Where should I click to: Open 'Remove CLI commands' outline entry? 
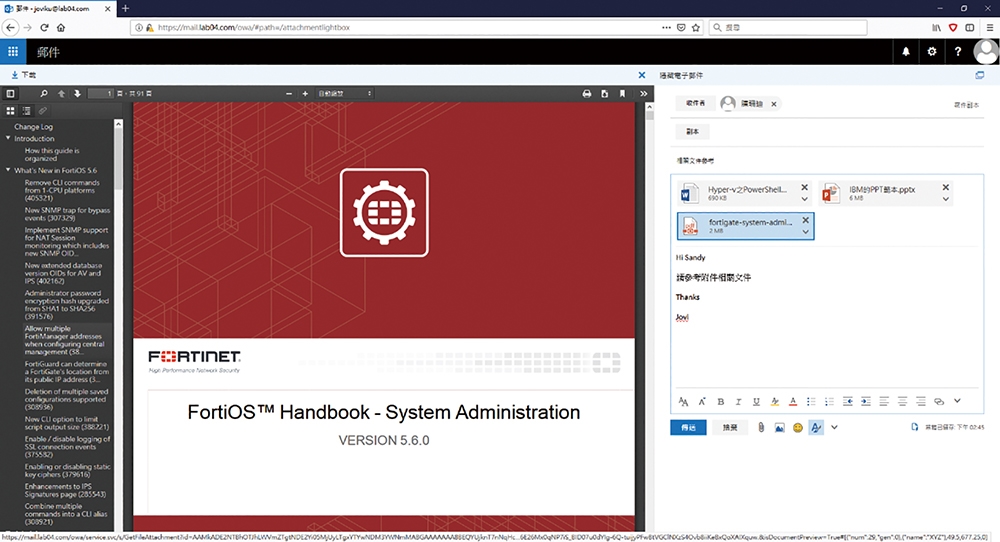[x=62, y=190]
